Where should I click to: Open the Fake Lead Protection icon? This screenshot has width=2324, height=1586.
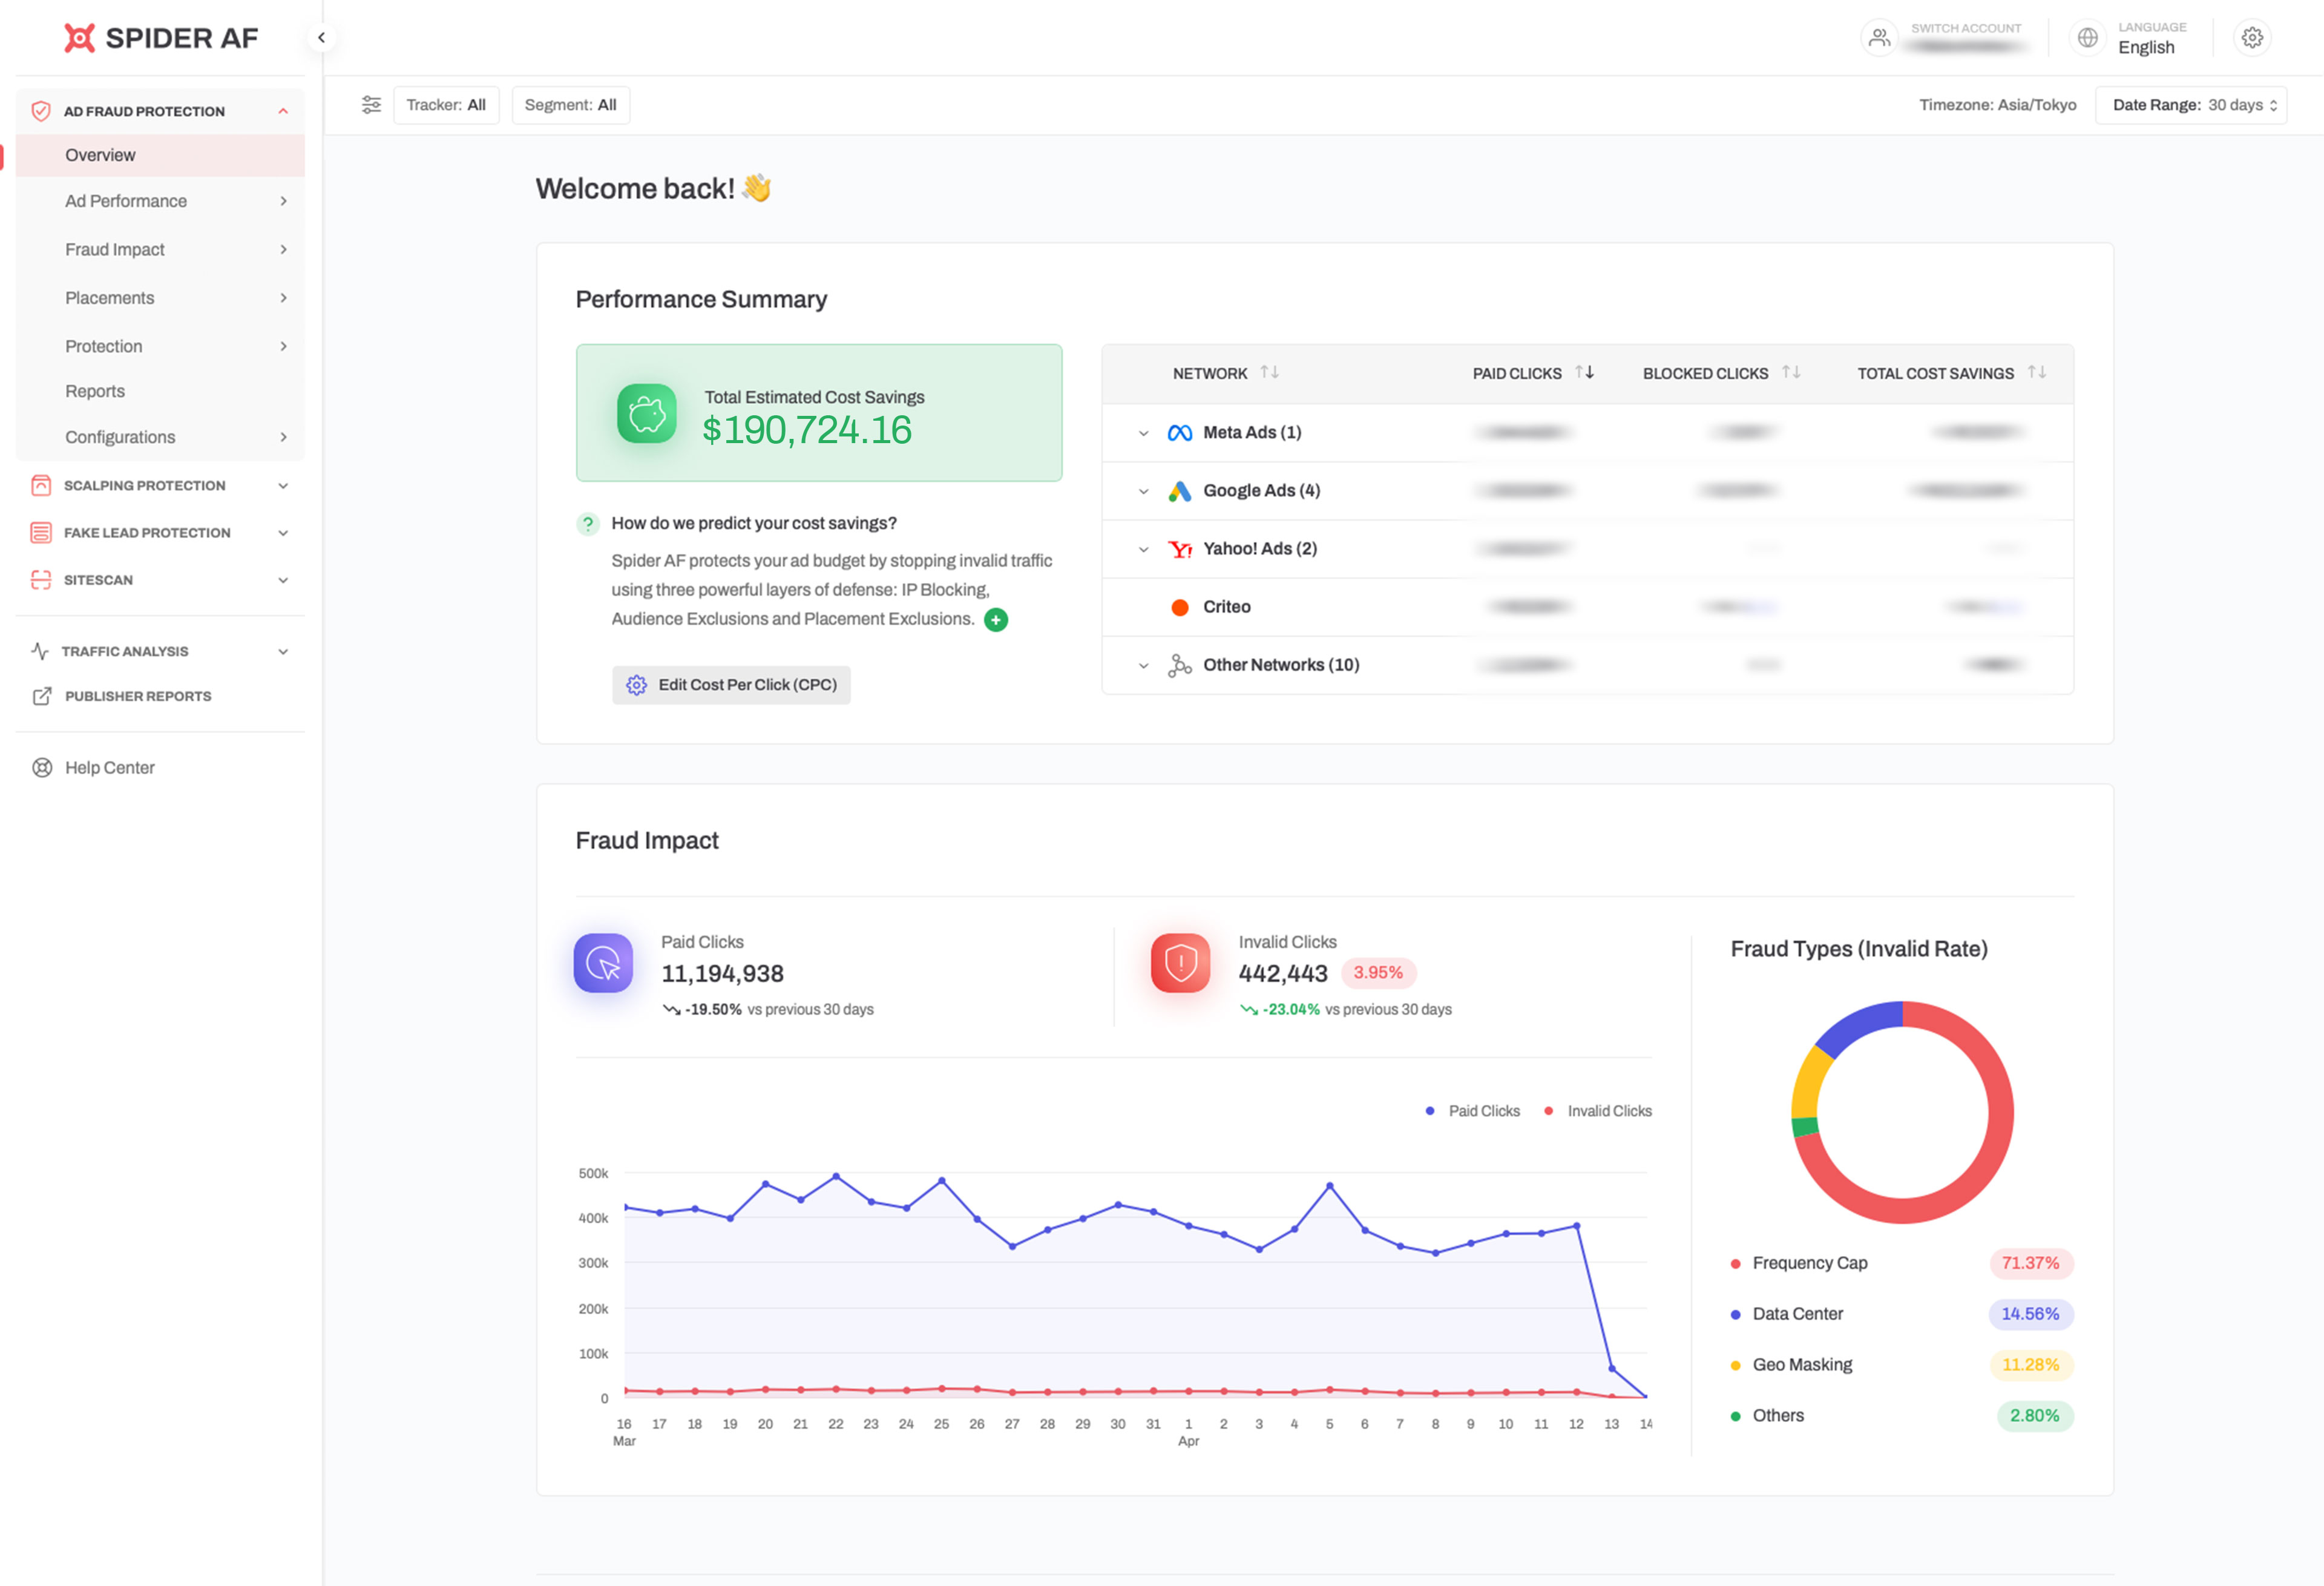[41, 532]
